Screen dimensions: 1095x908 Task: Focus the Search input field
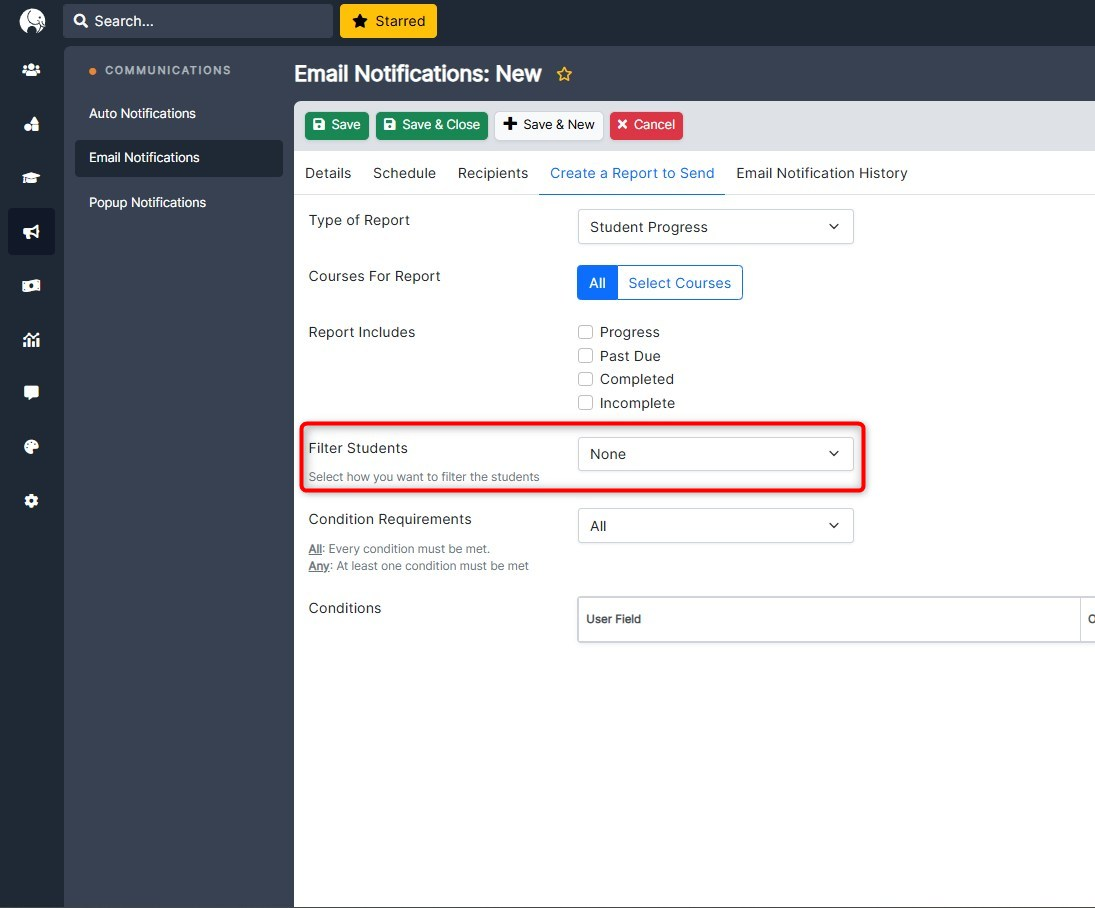tap(198, 21)
